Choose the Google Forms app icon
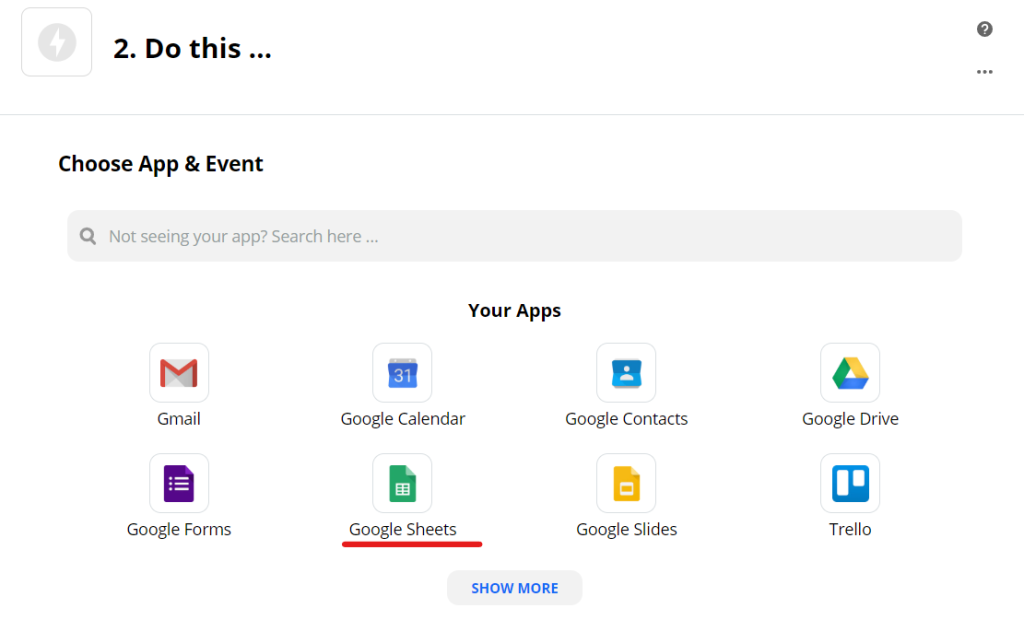The width and height of the screenshot is (1024, 620). [179, 483]
